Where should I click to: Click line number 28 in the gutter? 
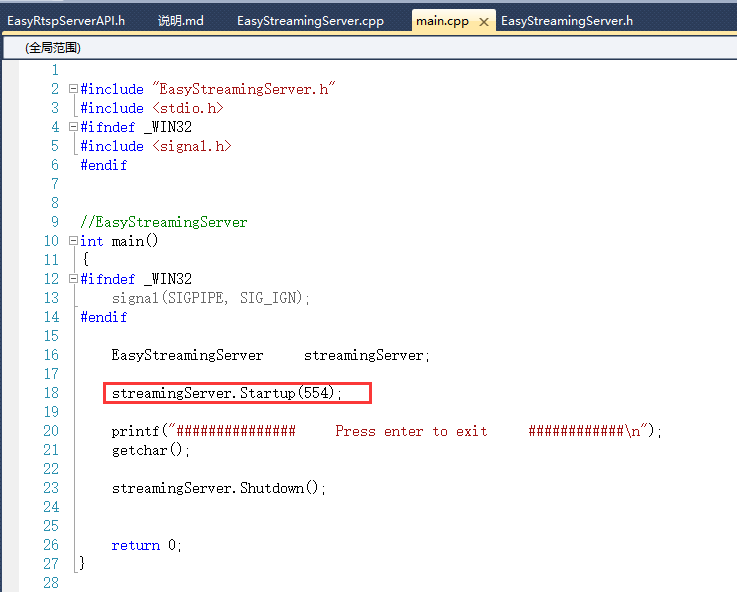coord(51,583)
